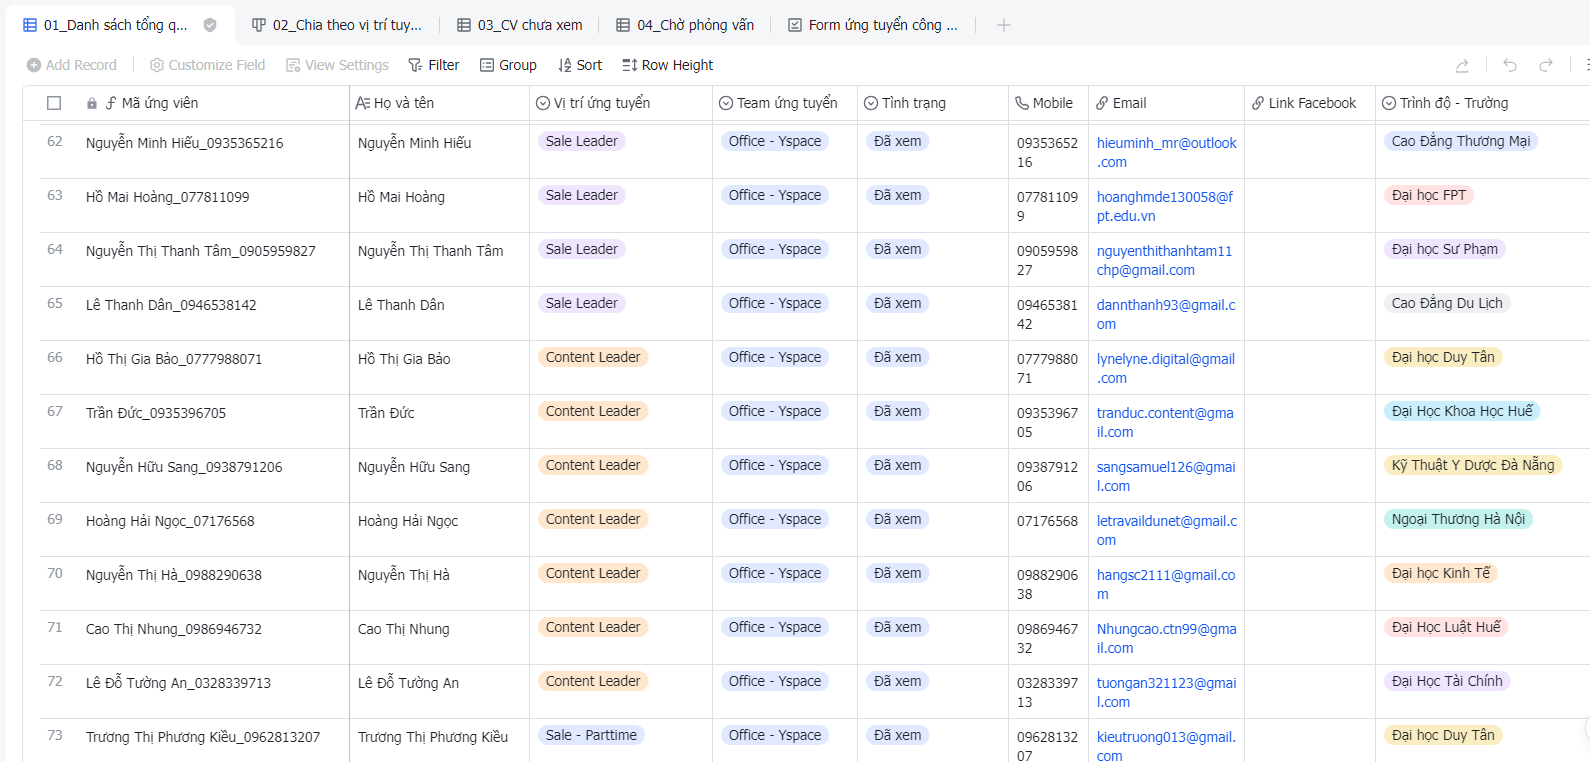This screenshot has width=1590, height=762.
Task: Click email hangsc2111@gmail.com
Action: (x=1166, y=584)
